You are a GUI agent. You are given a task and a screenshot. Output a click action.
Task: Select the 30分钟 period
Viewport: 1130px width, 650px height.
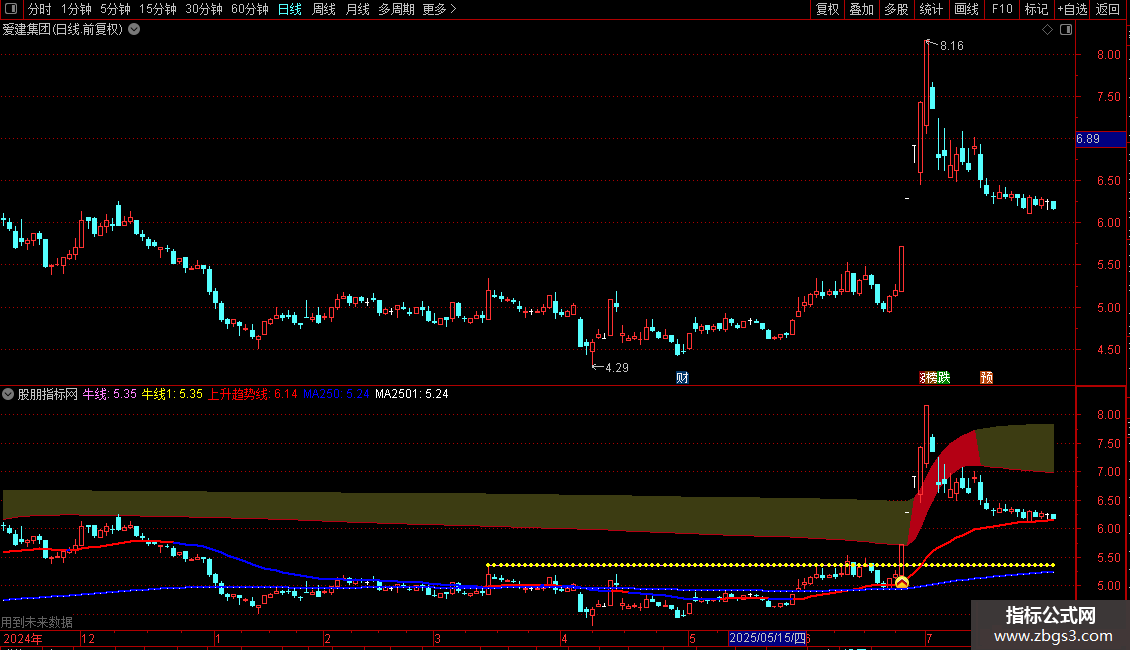(204, 9)
